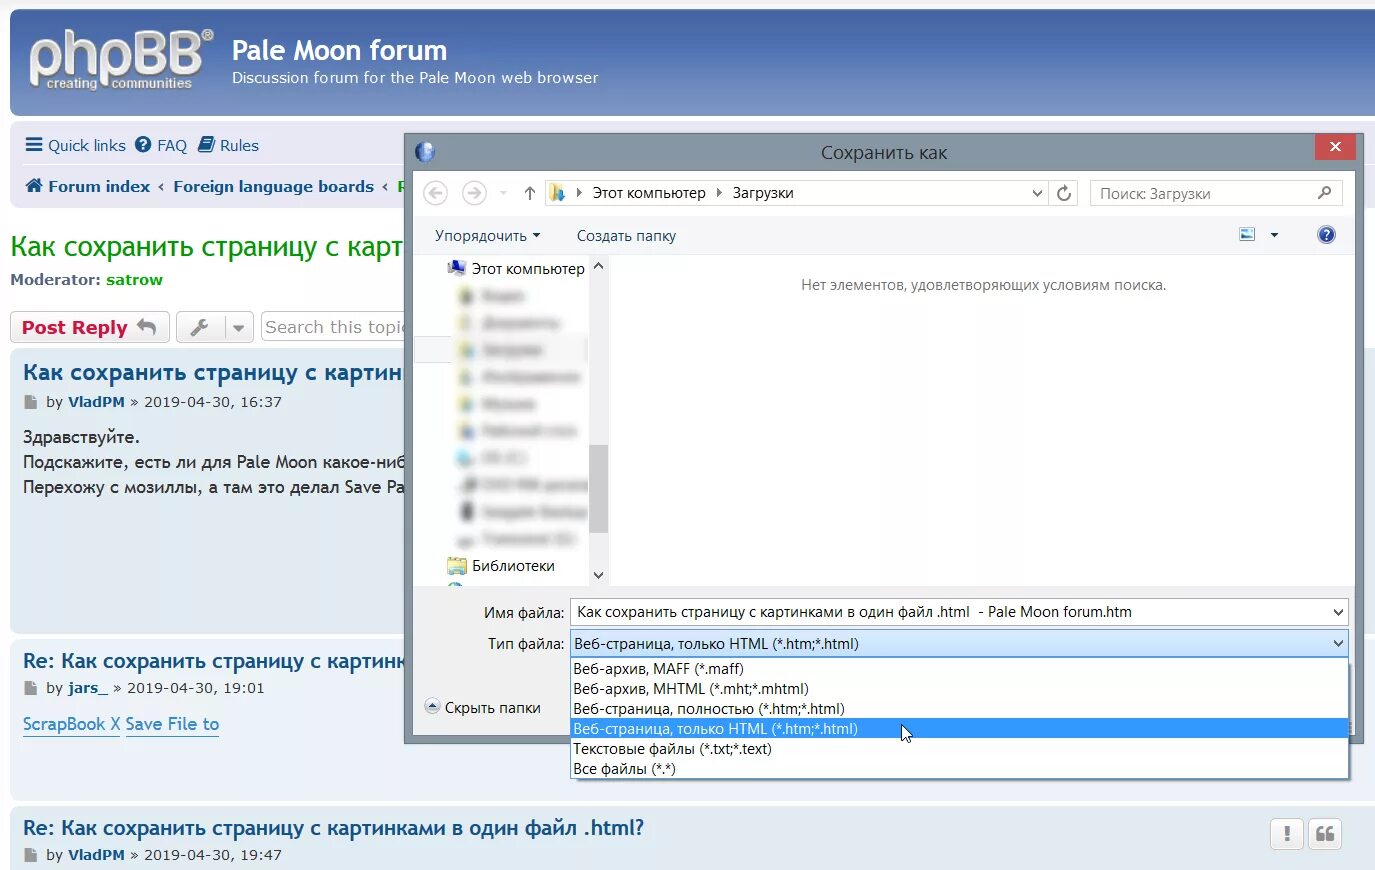Open VladPM profile on first post
This screenshot has width=1375, height=870.
(96, 402)
